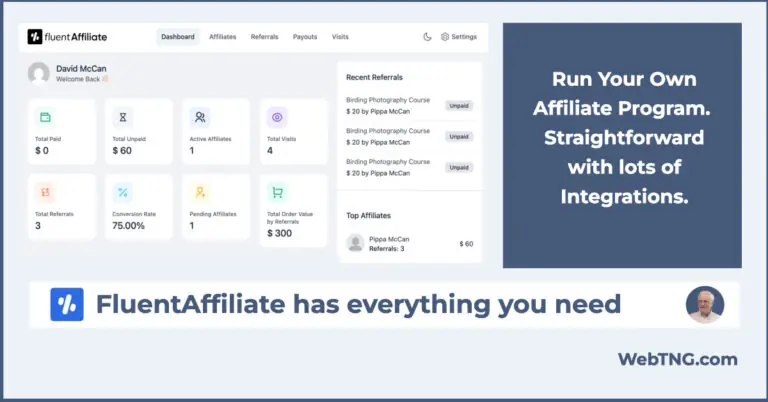The height and width of the screenshot is (402, 768).
Task: Click the Total Visits eye icon
Action: [x=277, y=117]
